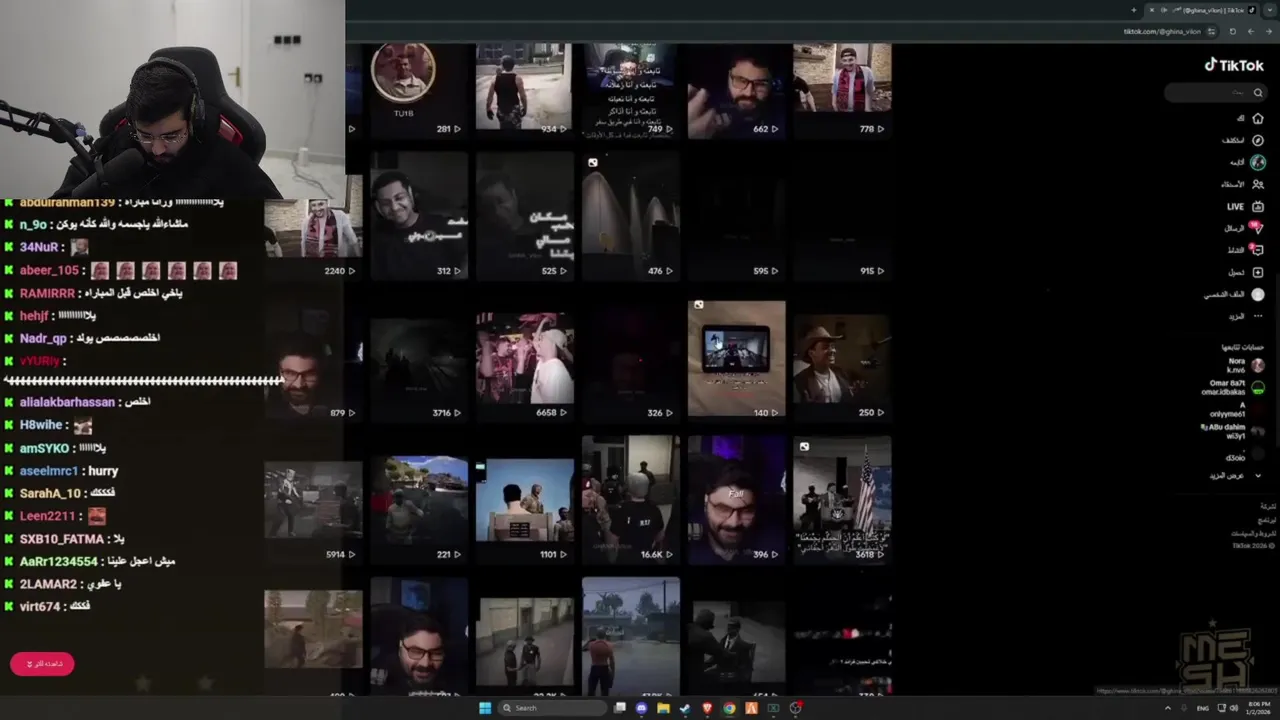
Task: Open the video thumbnail with 778 views
Action: click(842, 90)
